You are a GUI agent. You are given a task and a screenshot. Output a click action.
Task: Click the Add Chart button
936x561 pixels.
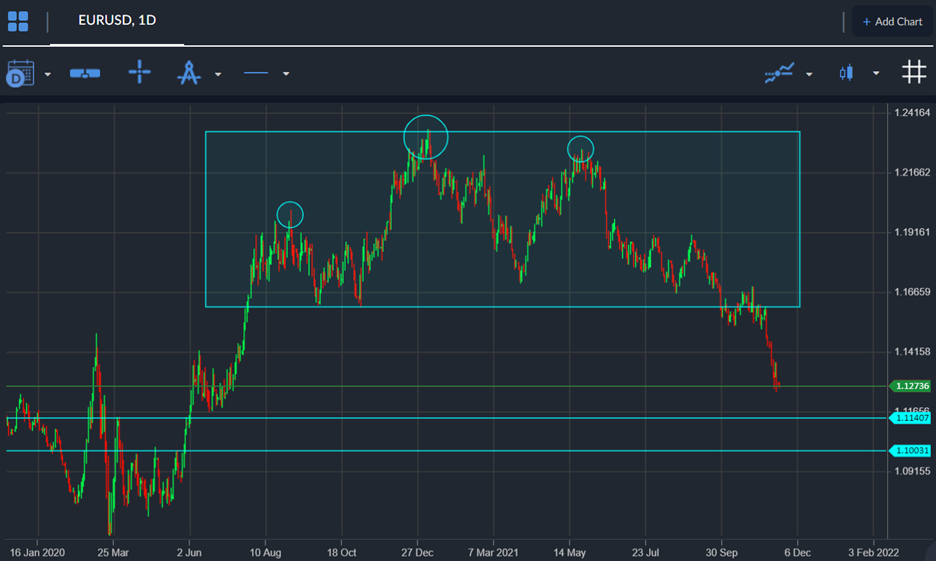892,21
